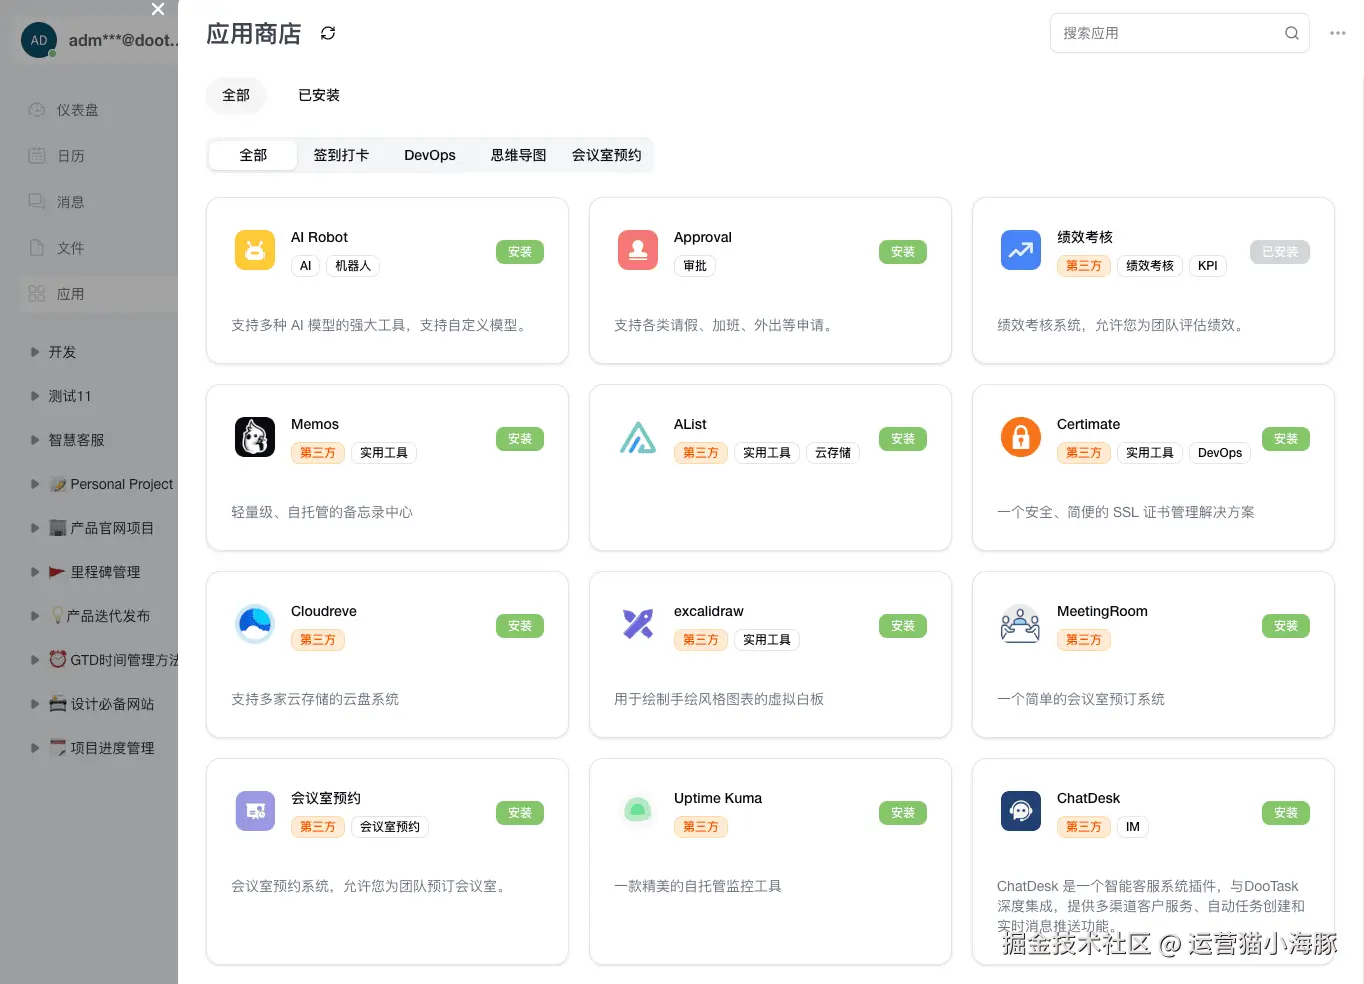Click the 仪表盘 dashboard sidebar icon
This screenshot has height=984, width=1364.
[x=37, y=110]
